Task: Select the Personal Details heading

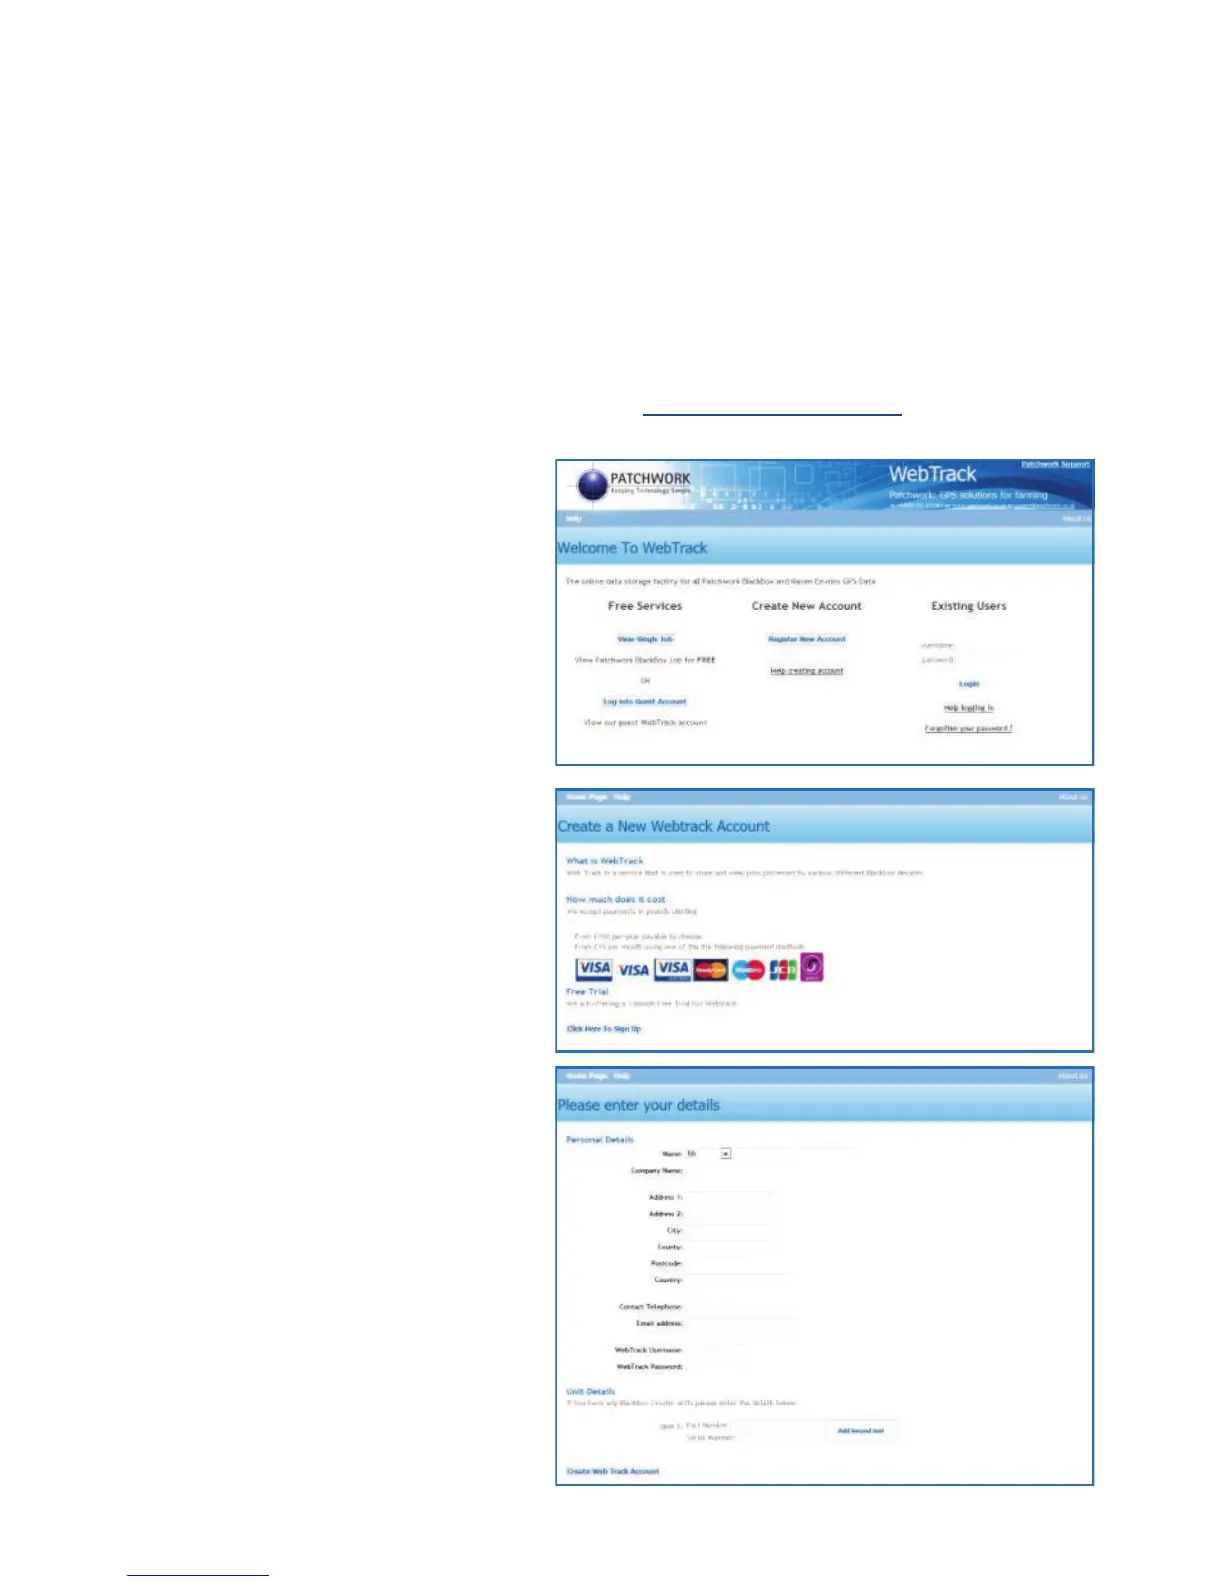Action: (x=600, y=1140)
